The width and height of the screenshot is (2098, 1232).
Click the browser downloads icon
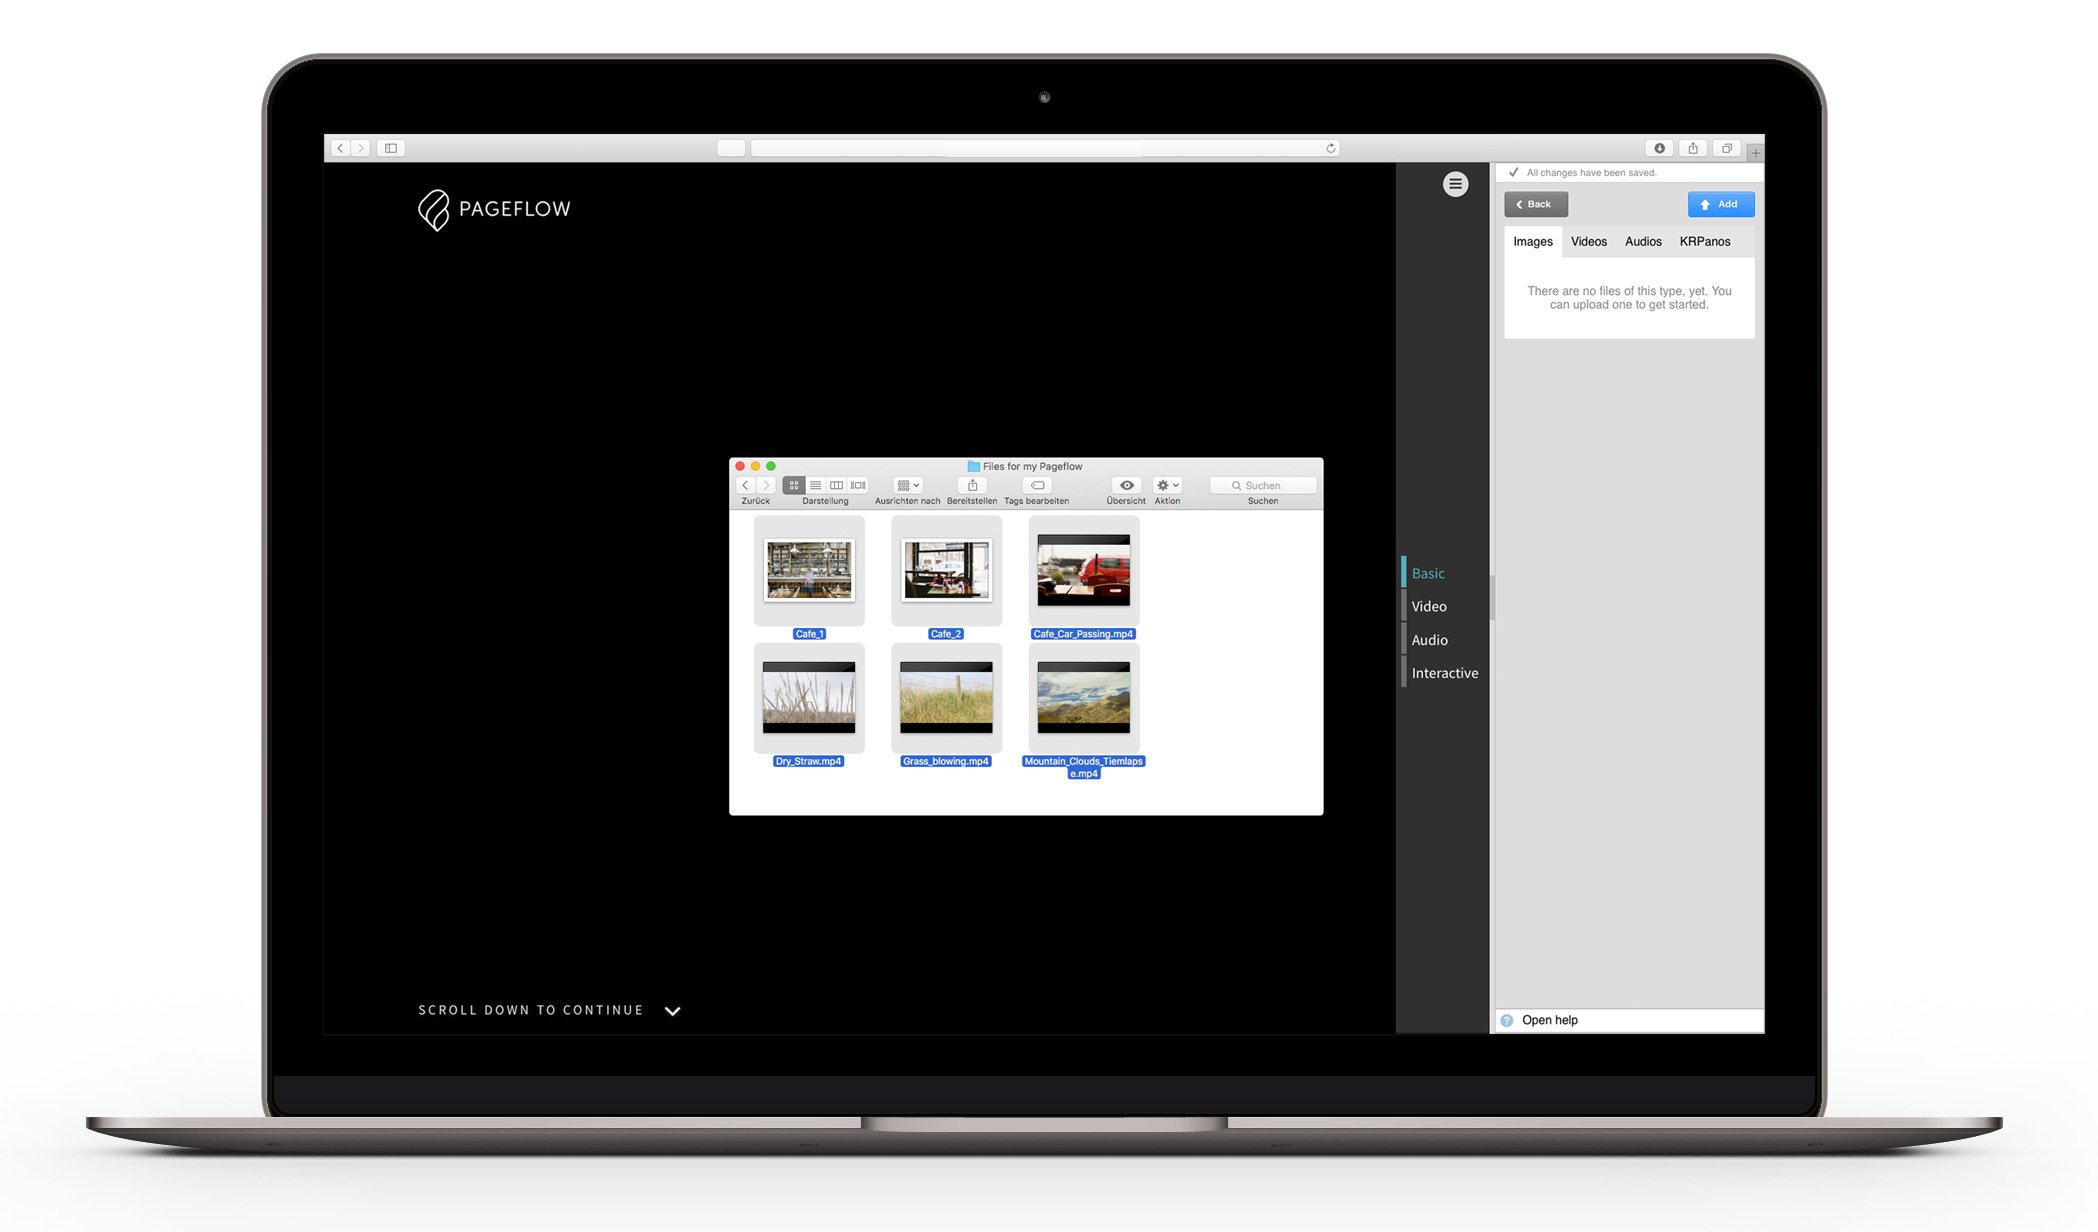coord(1659,148)
